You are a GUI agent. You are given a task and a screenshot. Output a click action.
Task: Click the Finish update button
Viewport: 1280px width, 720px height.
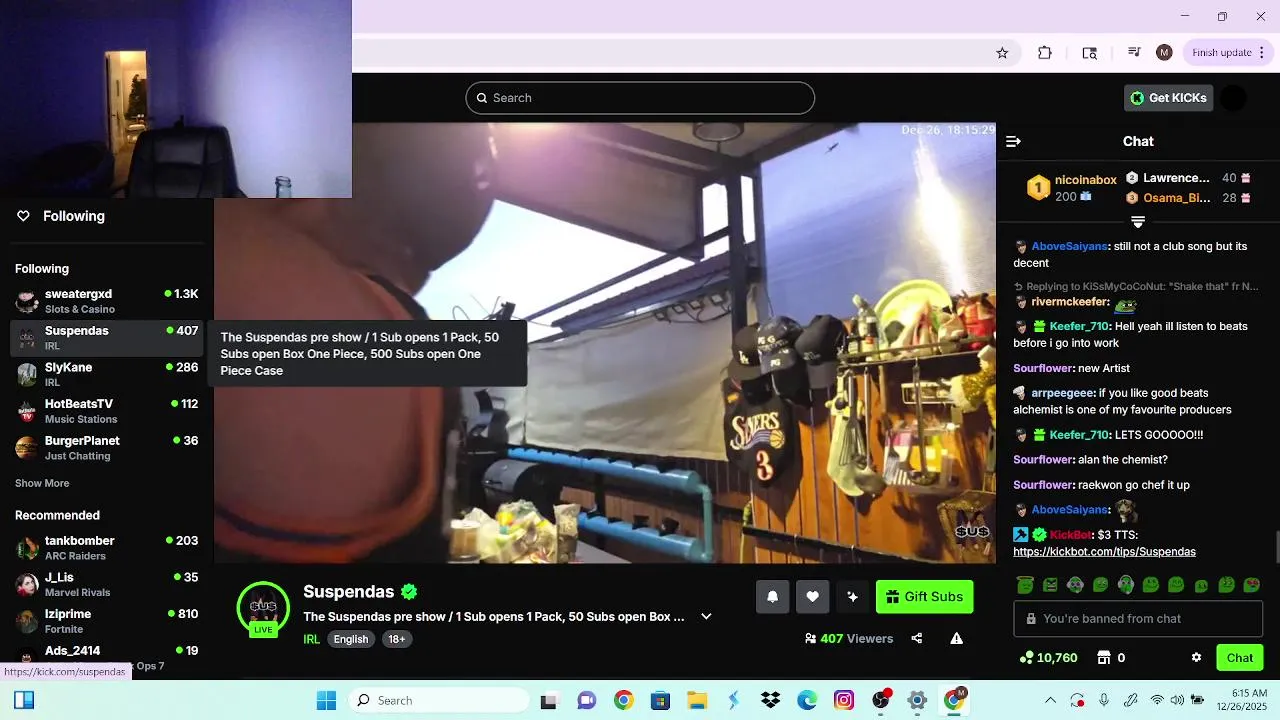(1221, 53)
